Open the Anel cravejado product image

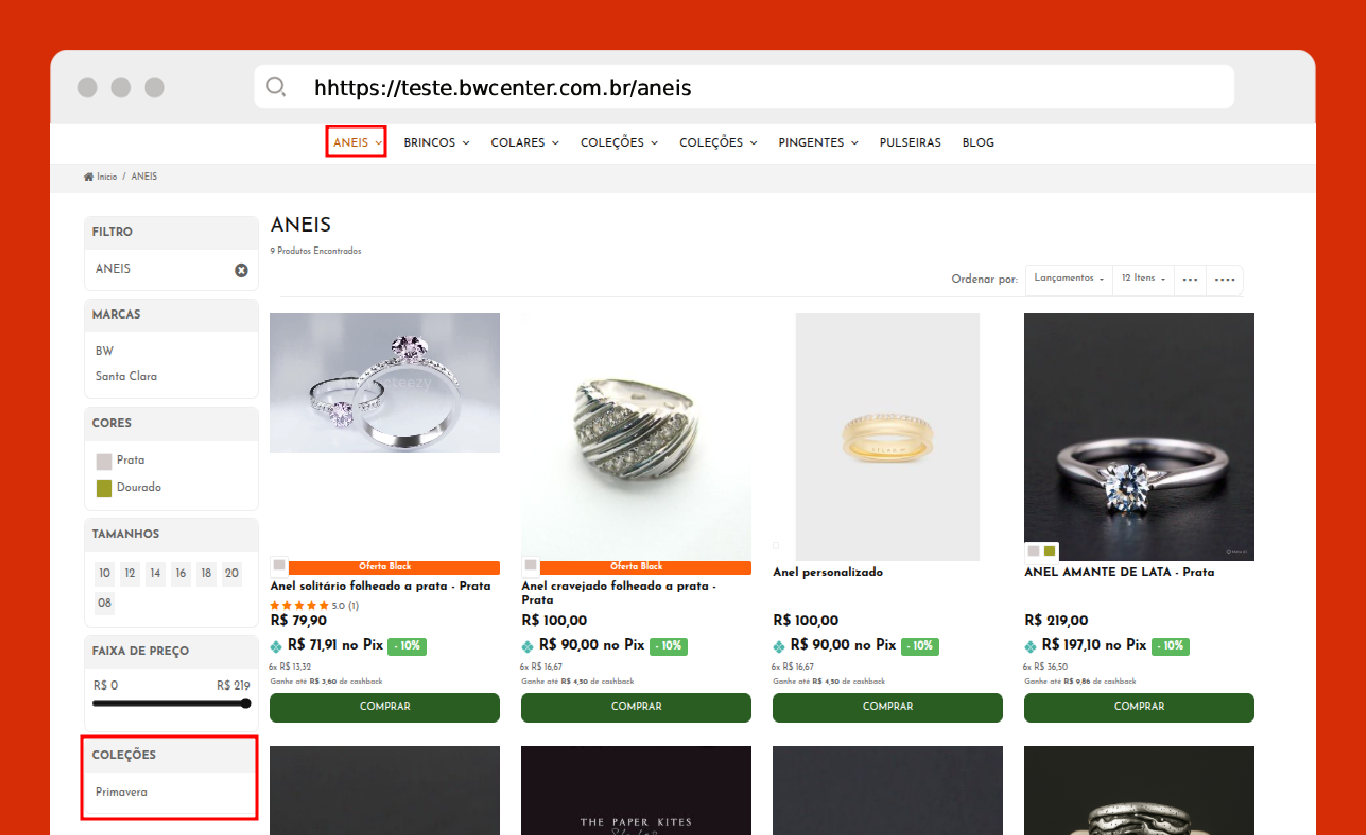coord(635,436)
